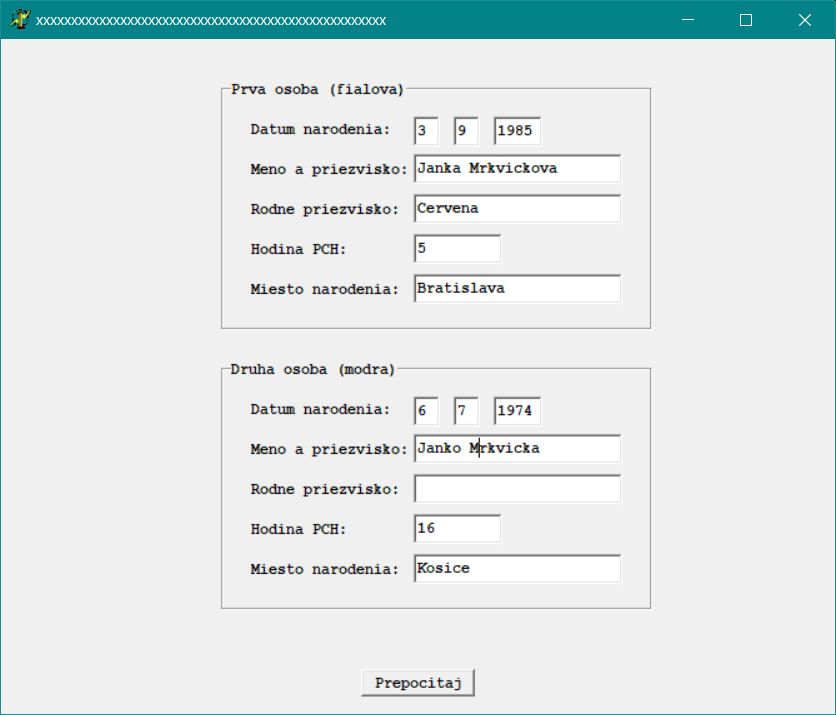Click first person's birth year field 1985
The image size is (836, 715).
[x=517, y=131]
